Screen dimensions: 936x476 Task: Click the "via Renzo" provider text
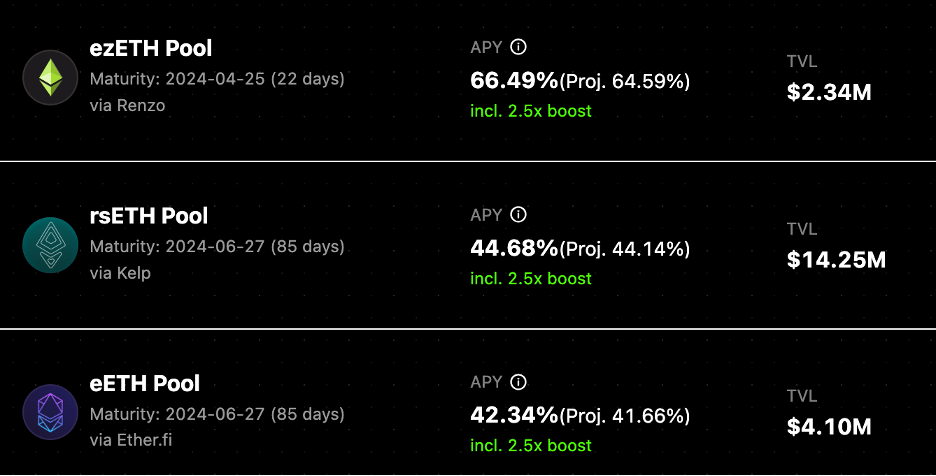click(127, 105)
